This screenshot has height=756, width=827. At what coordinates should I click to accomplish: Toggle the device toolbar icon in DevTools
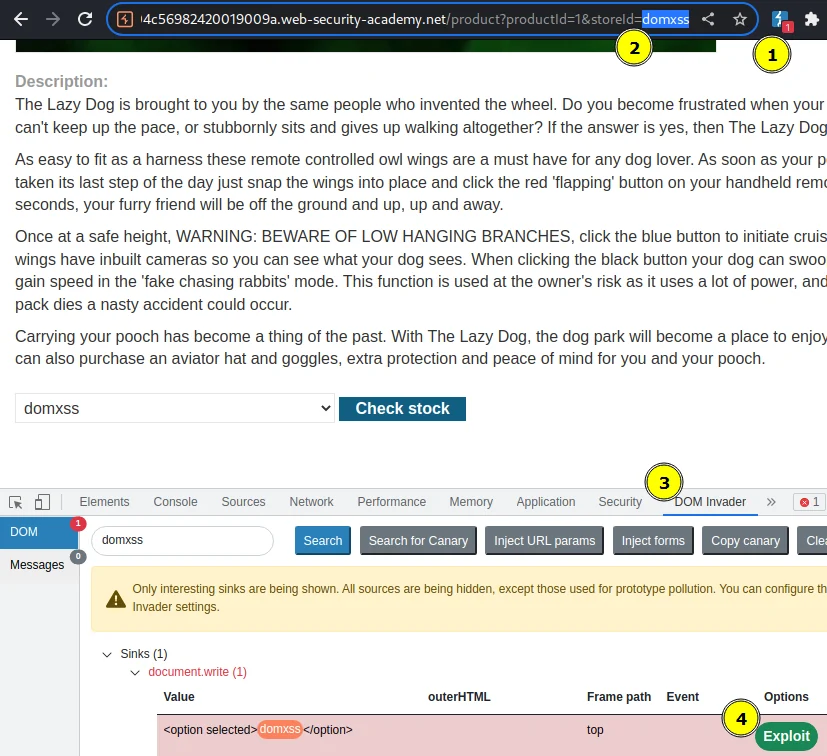point(42,502)
